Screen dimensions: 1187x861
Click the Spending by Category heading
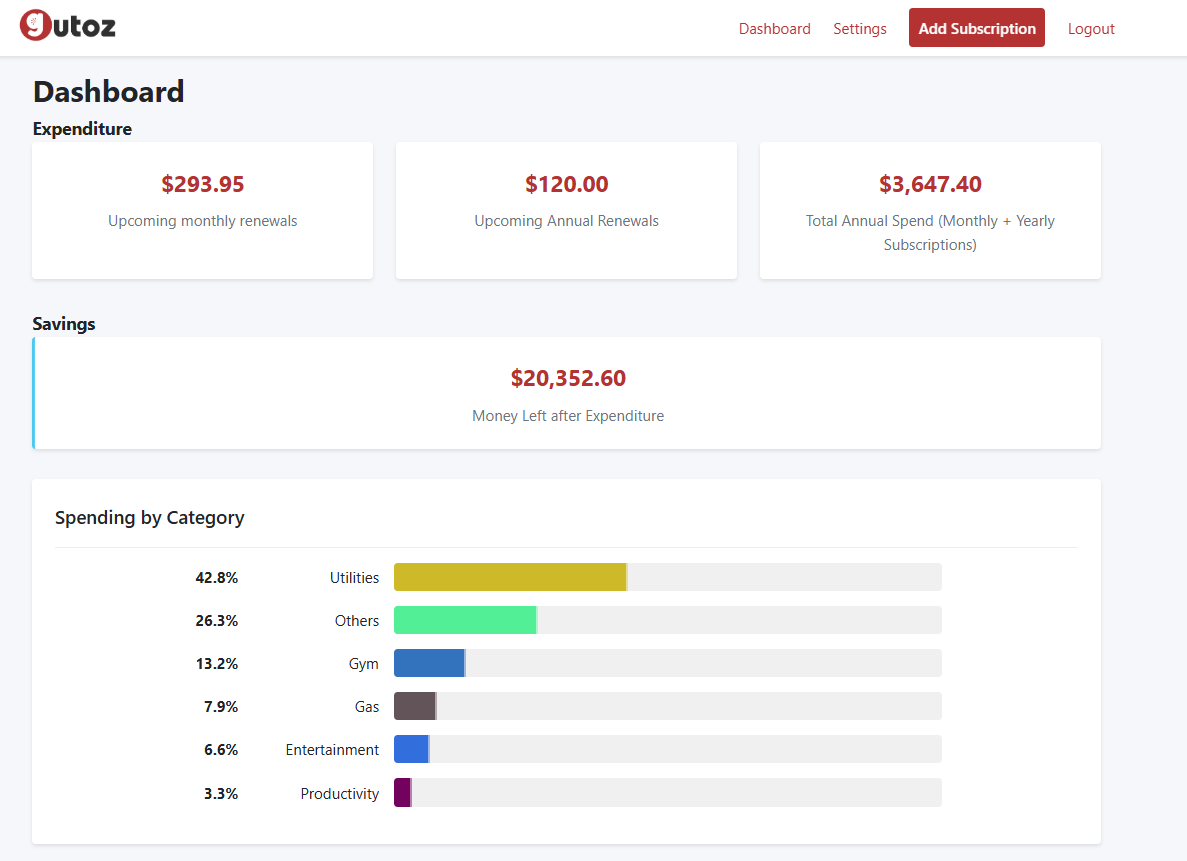pos(149,517)
